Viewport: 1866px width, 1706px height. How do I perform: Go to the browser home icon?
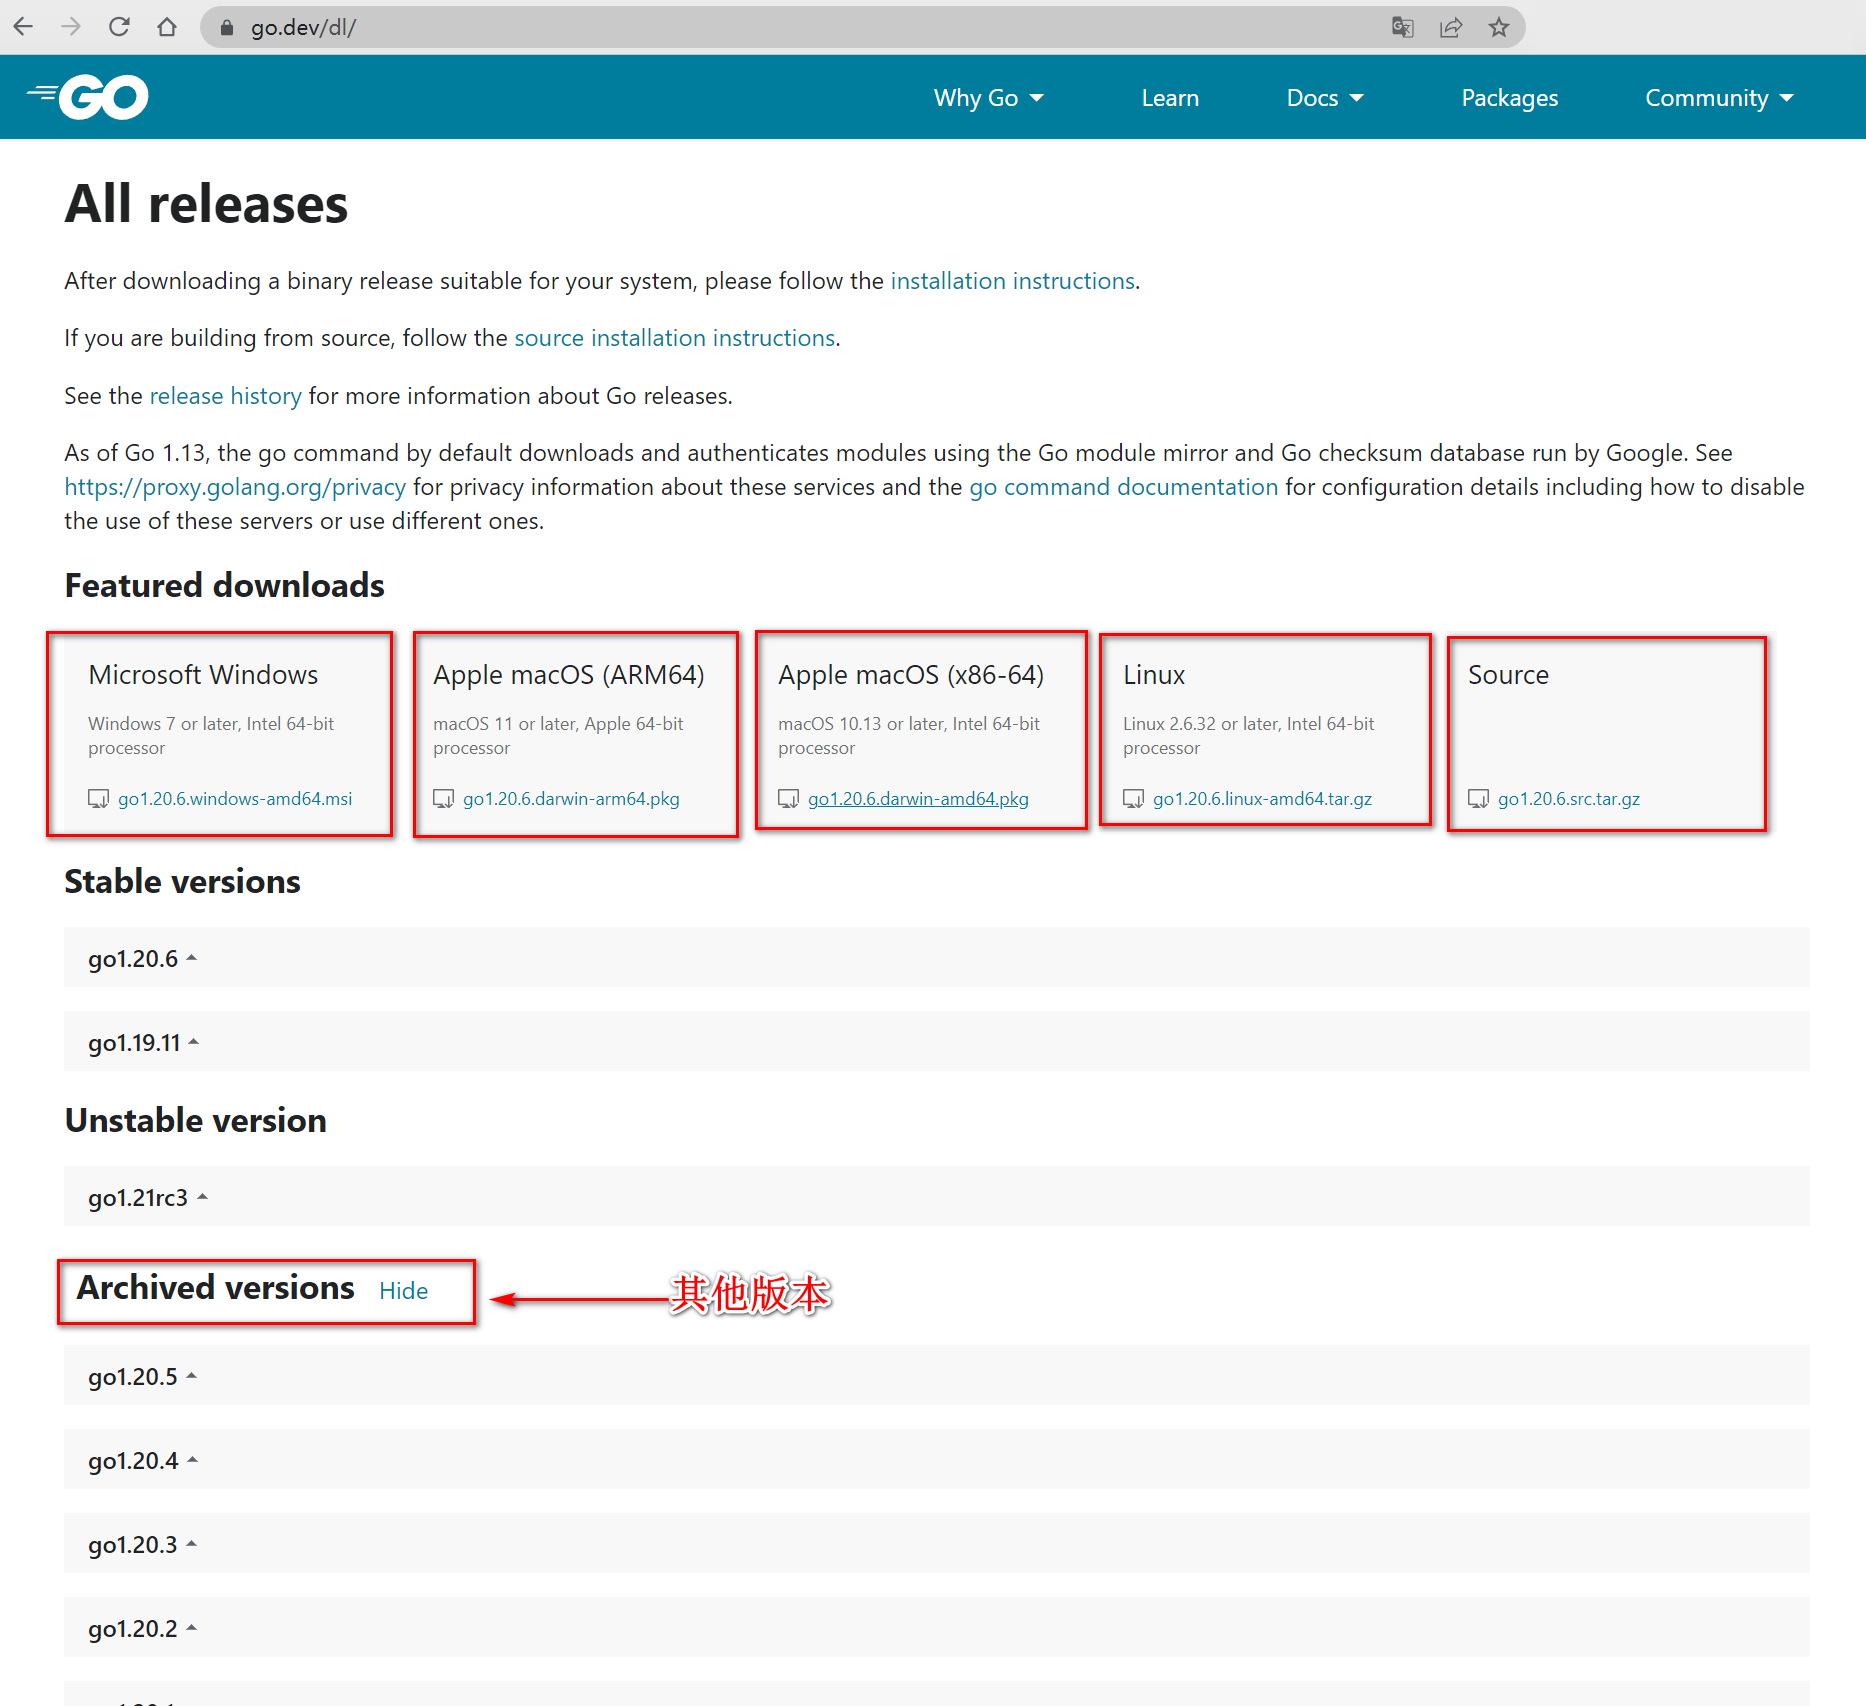coord(167,27)
